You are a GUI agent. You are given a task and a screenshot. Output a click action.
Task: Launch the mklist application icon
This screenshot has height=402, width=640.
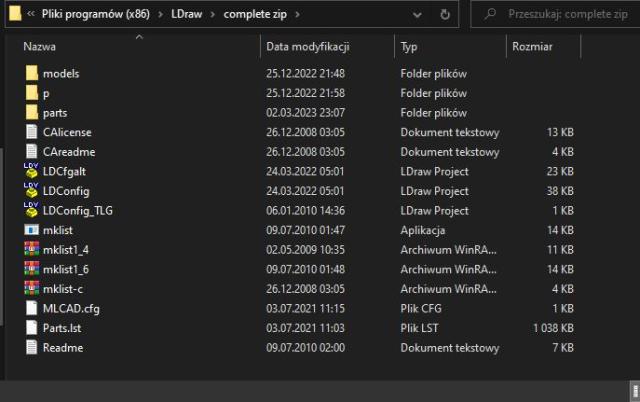[x=31, y=230]
